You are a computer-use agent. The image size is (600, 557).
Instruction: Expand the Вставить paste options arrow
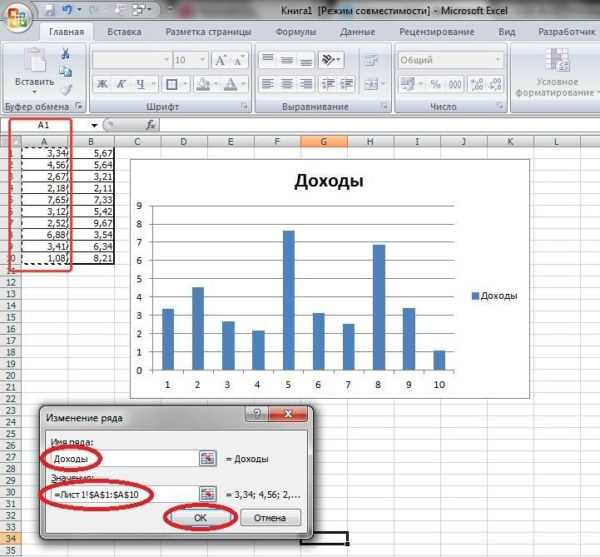pyautogui.click(x=34, y=92)
